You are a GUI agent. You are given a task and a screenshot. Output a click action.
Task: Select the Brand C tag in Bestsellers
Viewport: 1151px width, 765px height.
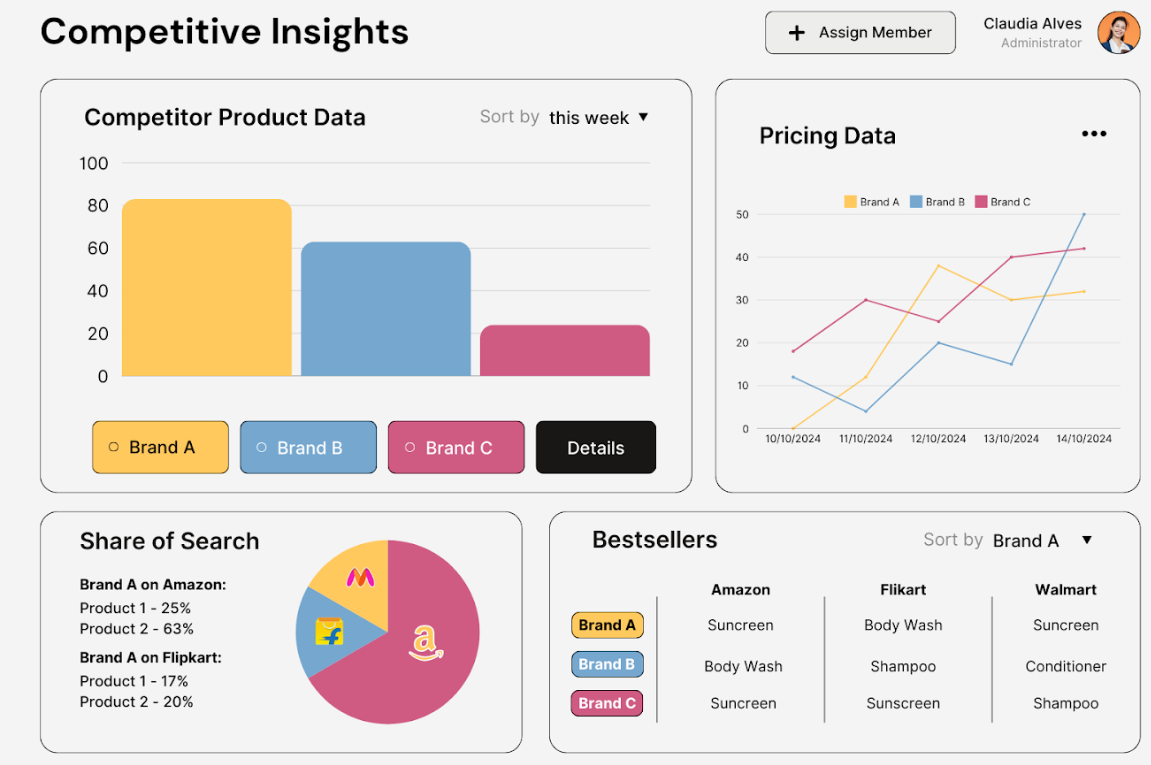(607, 703)
